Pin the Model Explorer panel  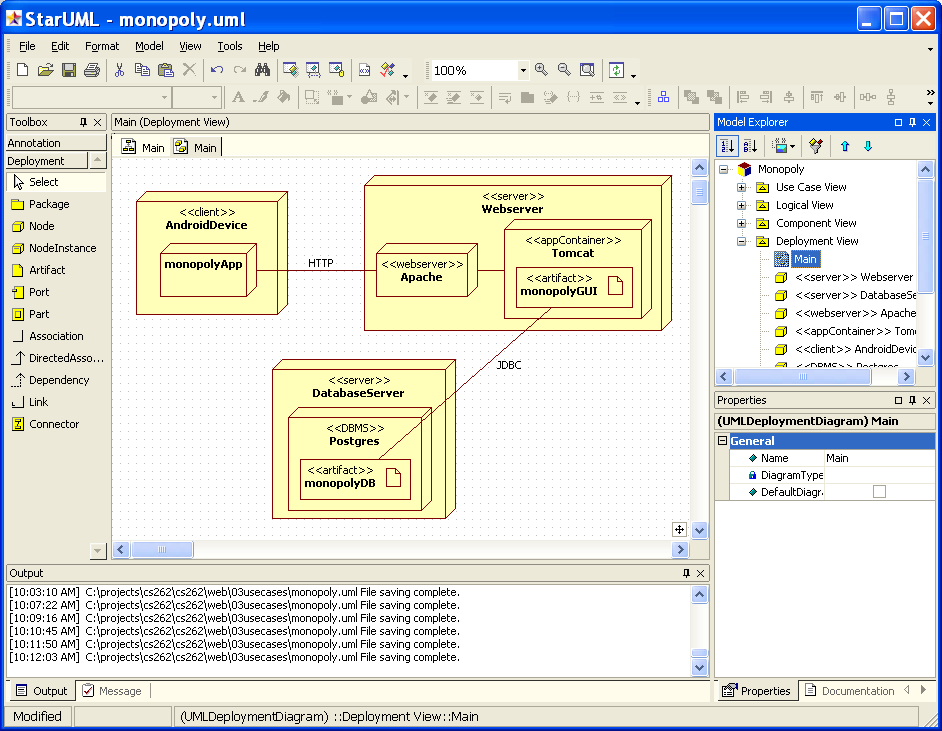912,122
